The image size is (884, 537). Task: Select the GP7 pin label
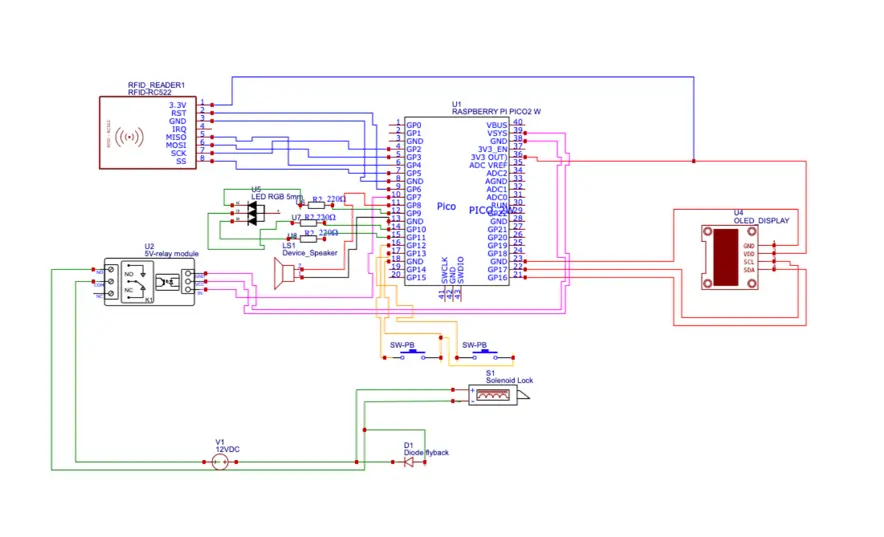coord(414,197)
